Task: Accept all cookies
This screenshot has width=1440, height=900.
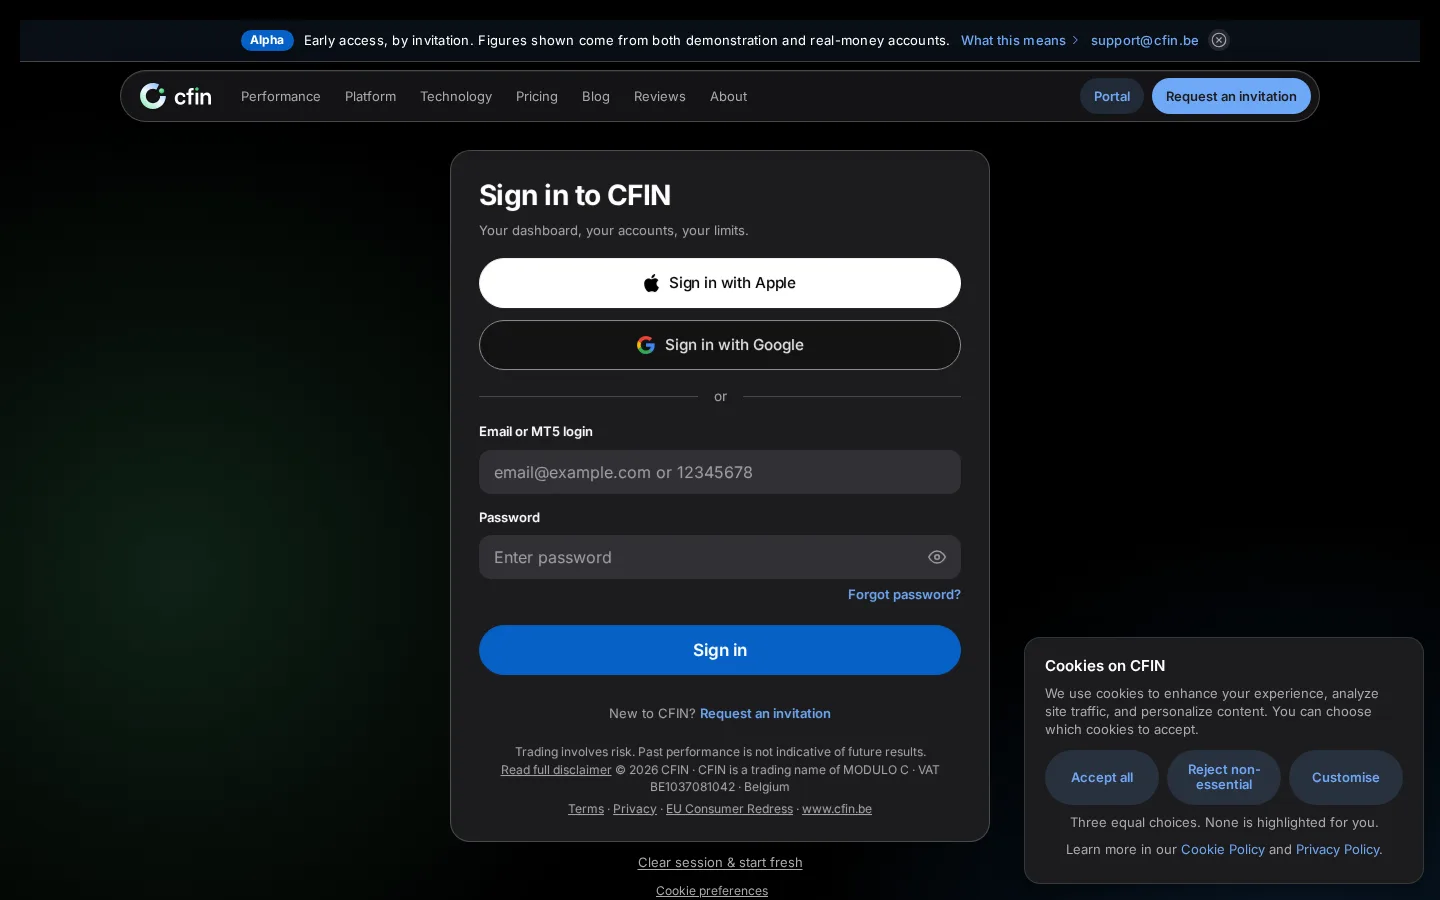Action: tap(1102, 777)
